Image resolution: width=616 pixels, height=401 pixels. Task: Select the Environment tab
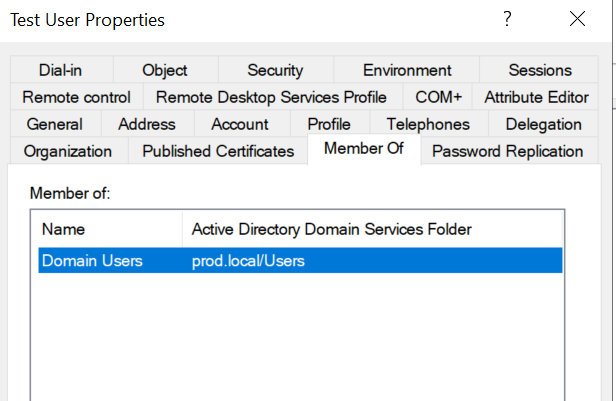[x=407, y=70]
